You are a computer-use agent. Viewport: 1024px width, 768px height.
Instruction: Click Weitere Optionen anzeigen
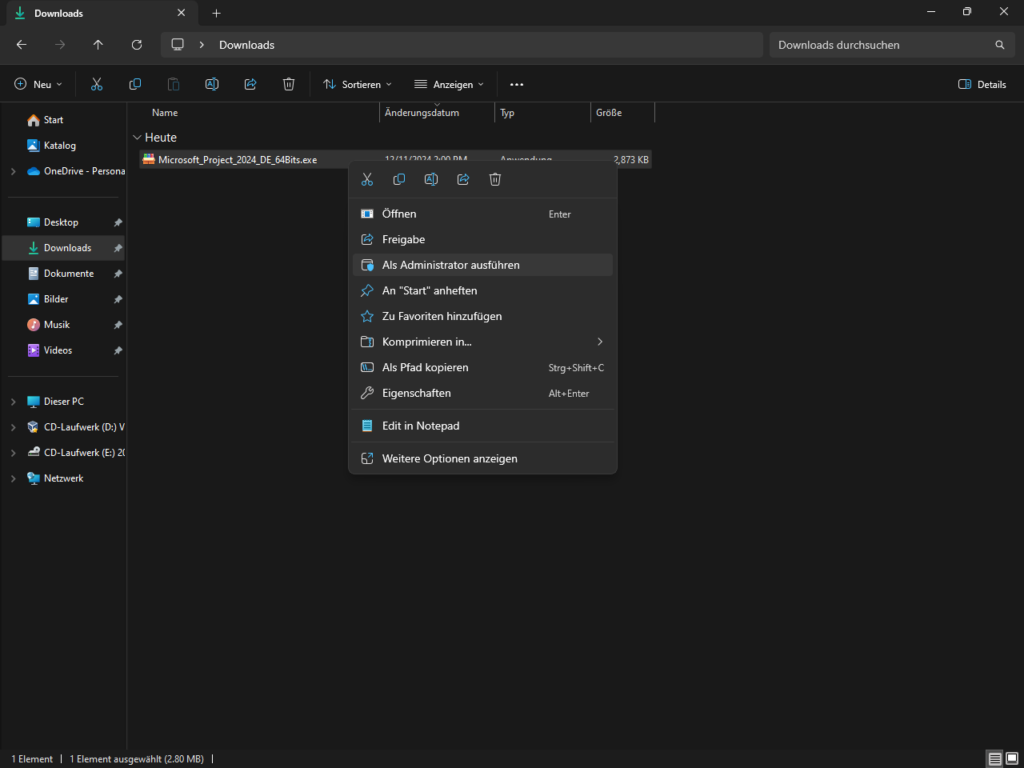coord(450,459)
